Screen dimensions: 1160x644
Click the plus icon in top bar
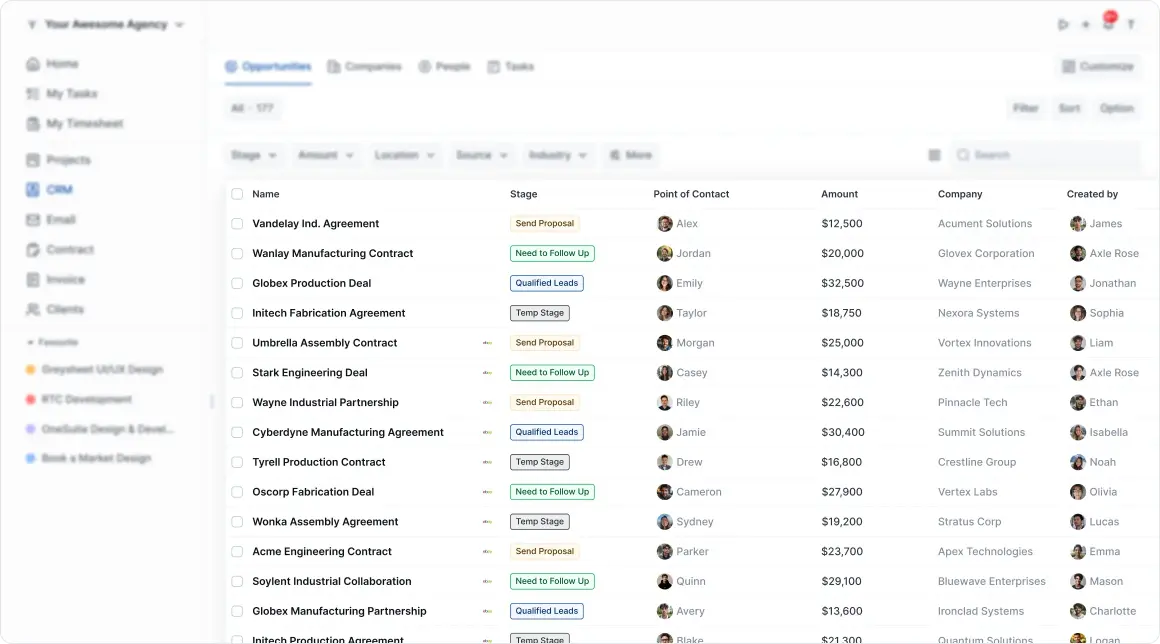coord(1085,24)
